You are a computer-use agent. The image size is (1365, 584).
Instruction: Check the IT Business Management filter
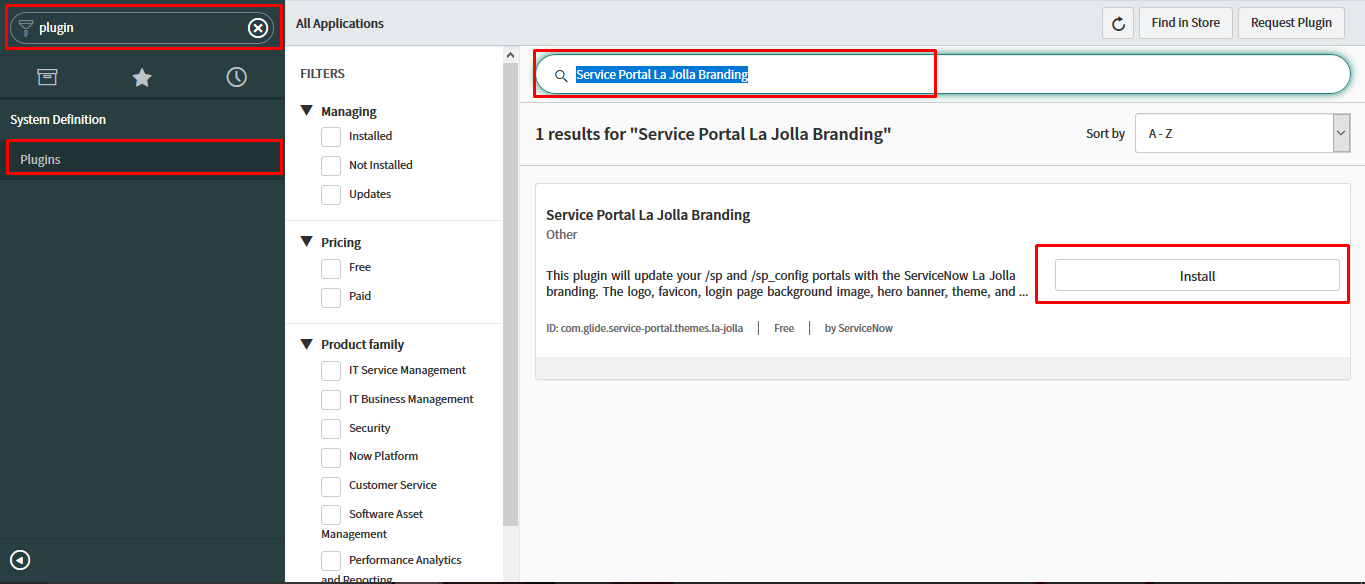coord(331,399)
